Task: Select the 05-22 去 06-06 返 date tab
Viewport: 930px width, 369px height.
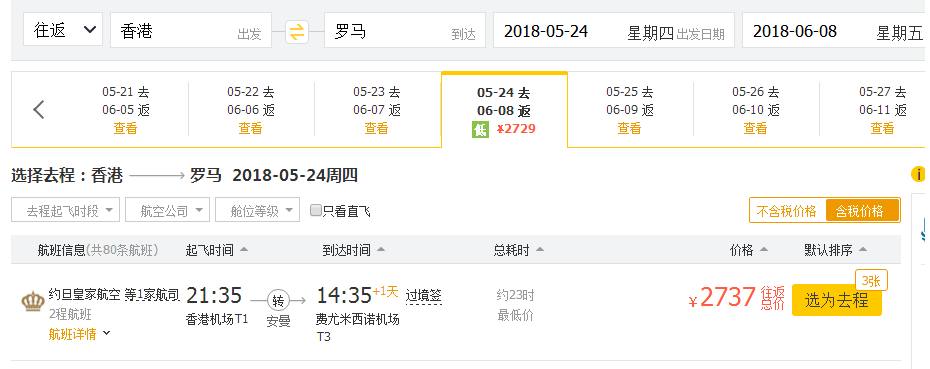Action: coord(251,110)
